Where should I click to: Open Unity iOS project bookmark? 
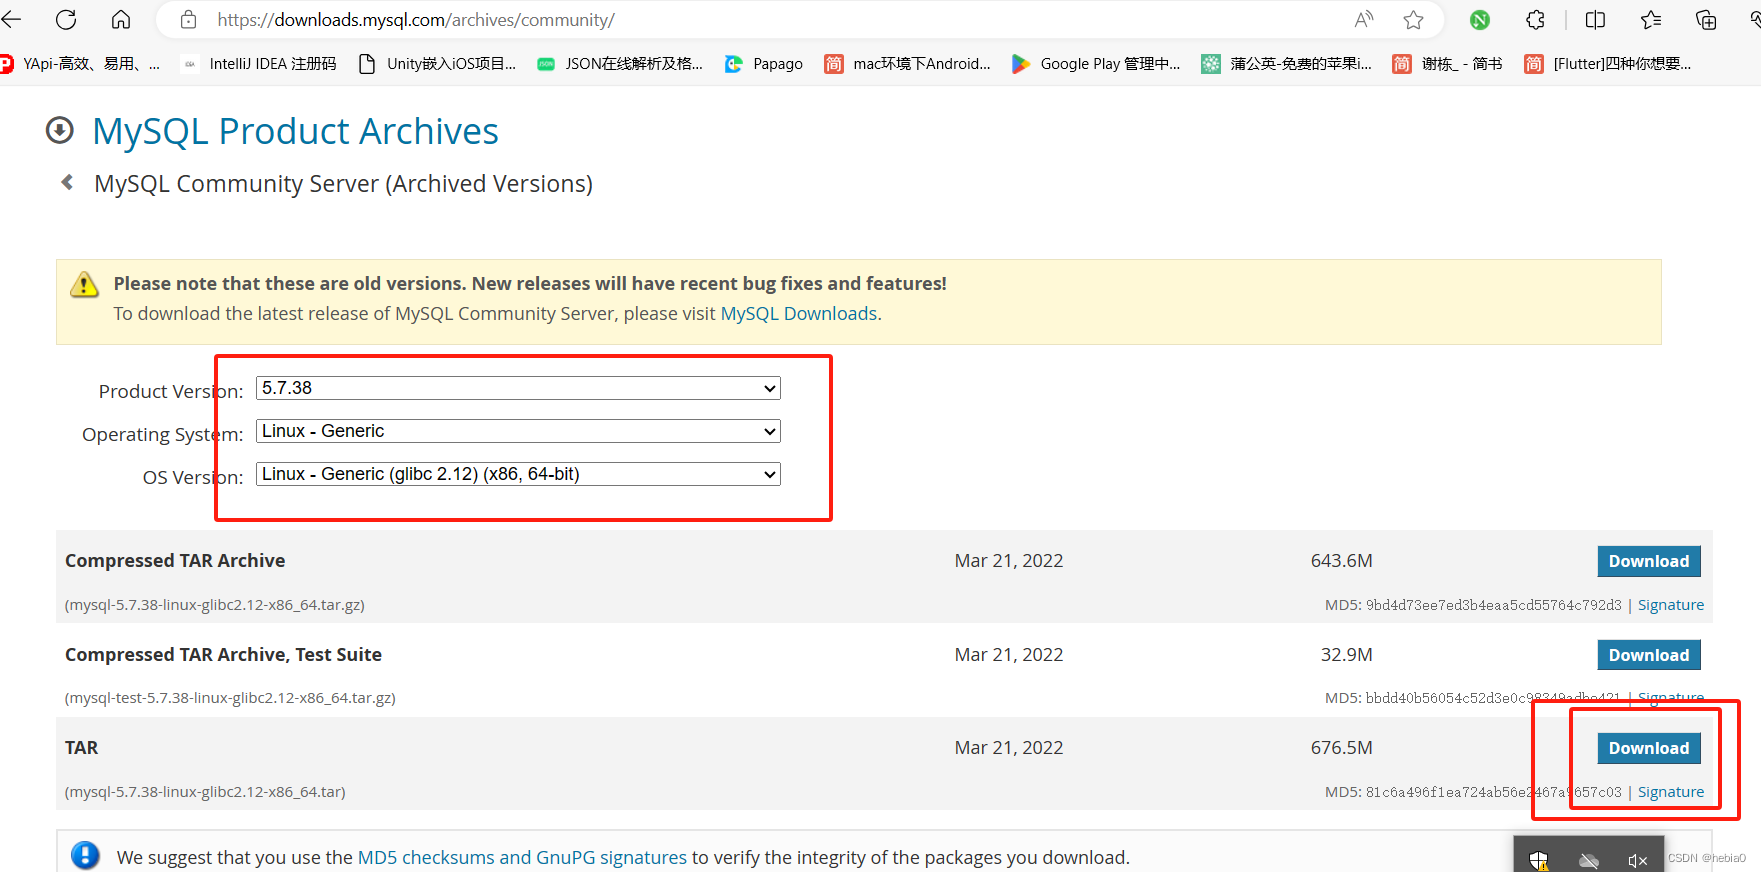point(437,64)
